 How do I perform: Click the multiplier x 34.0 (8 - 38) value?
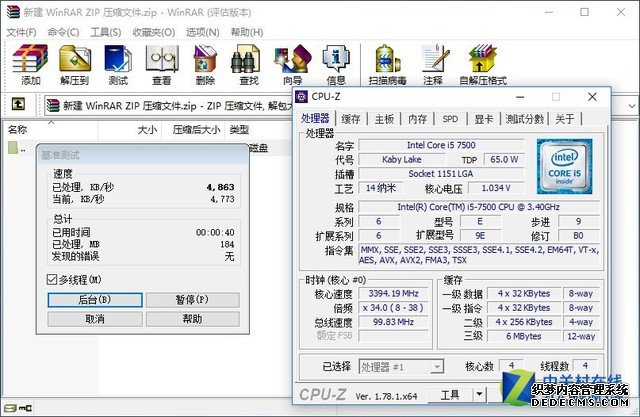point(393,308)
